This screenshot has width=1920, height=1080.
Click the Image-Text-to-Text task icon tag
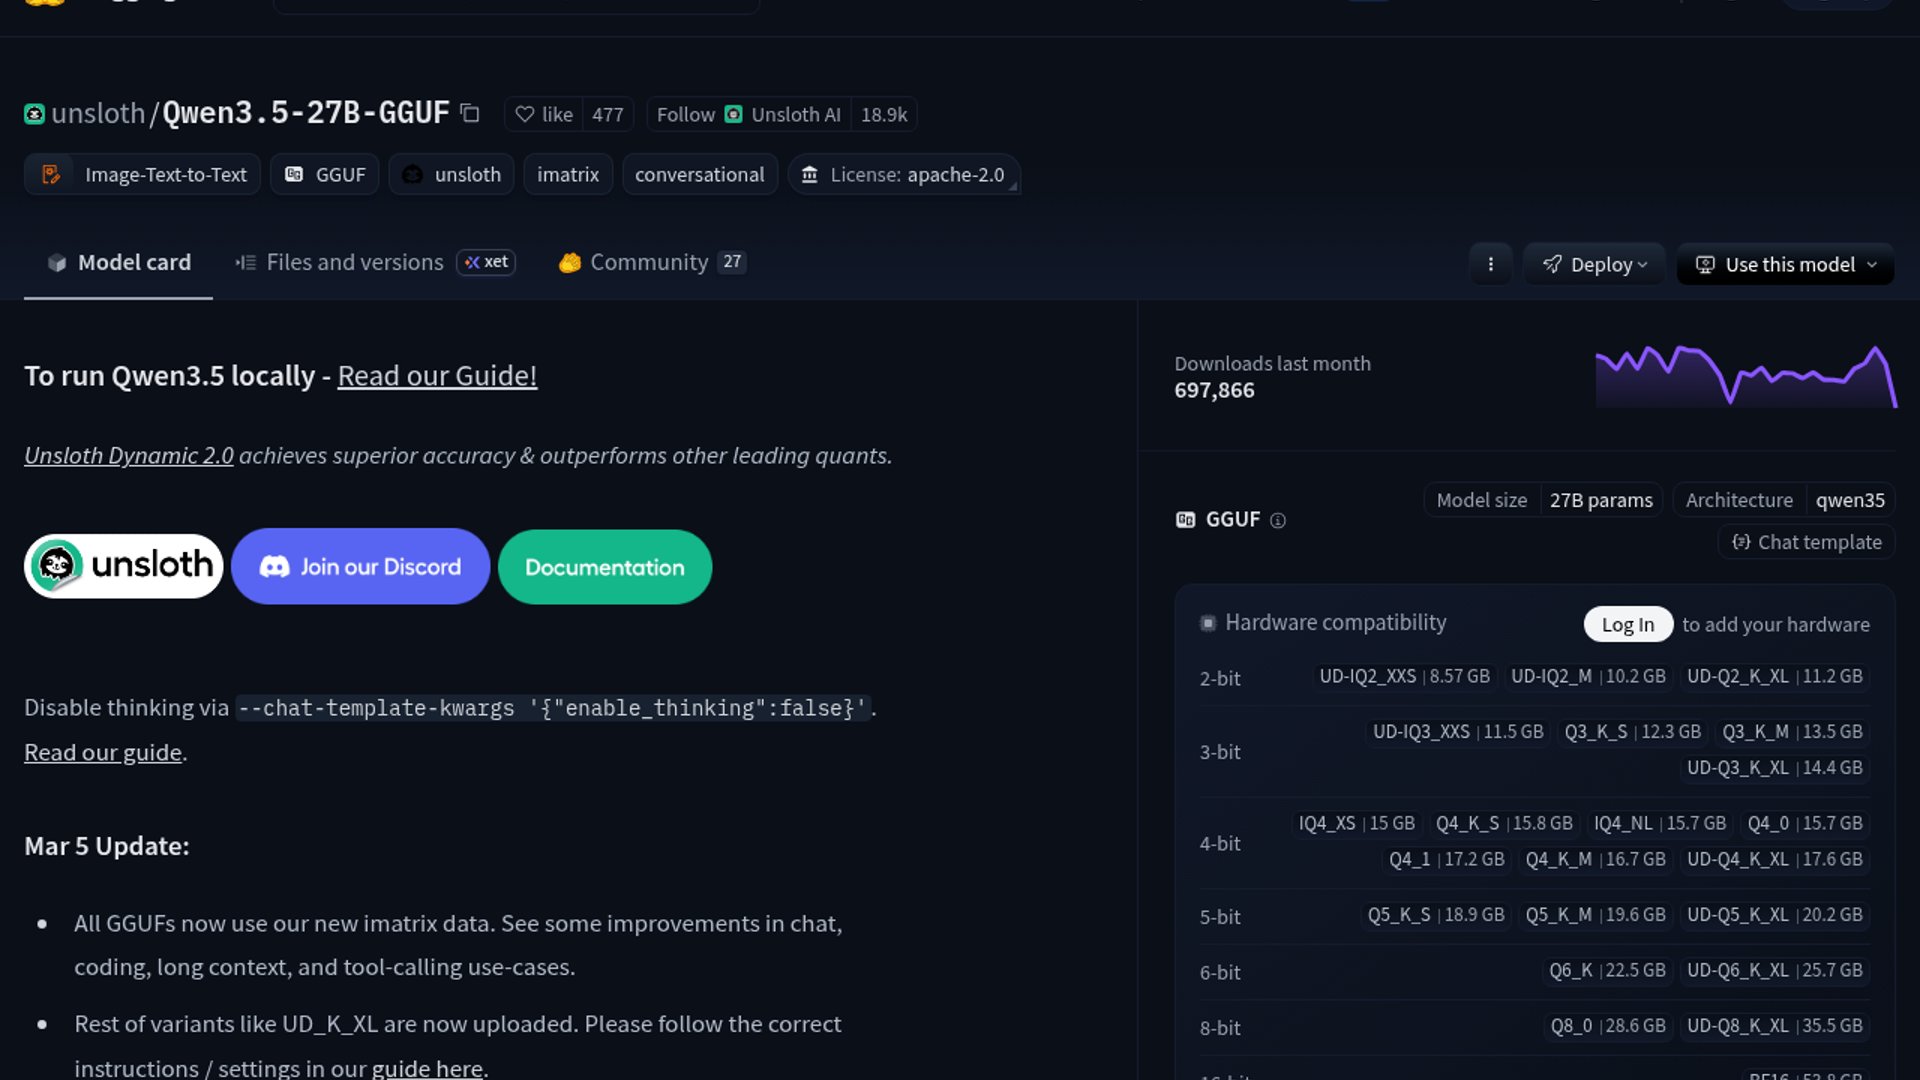51,175
